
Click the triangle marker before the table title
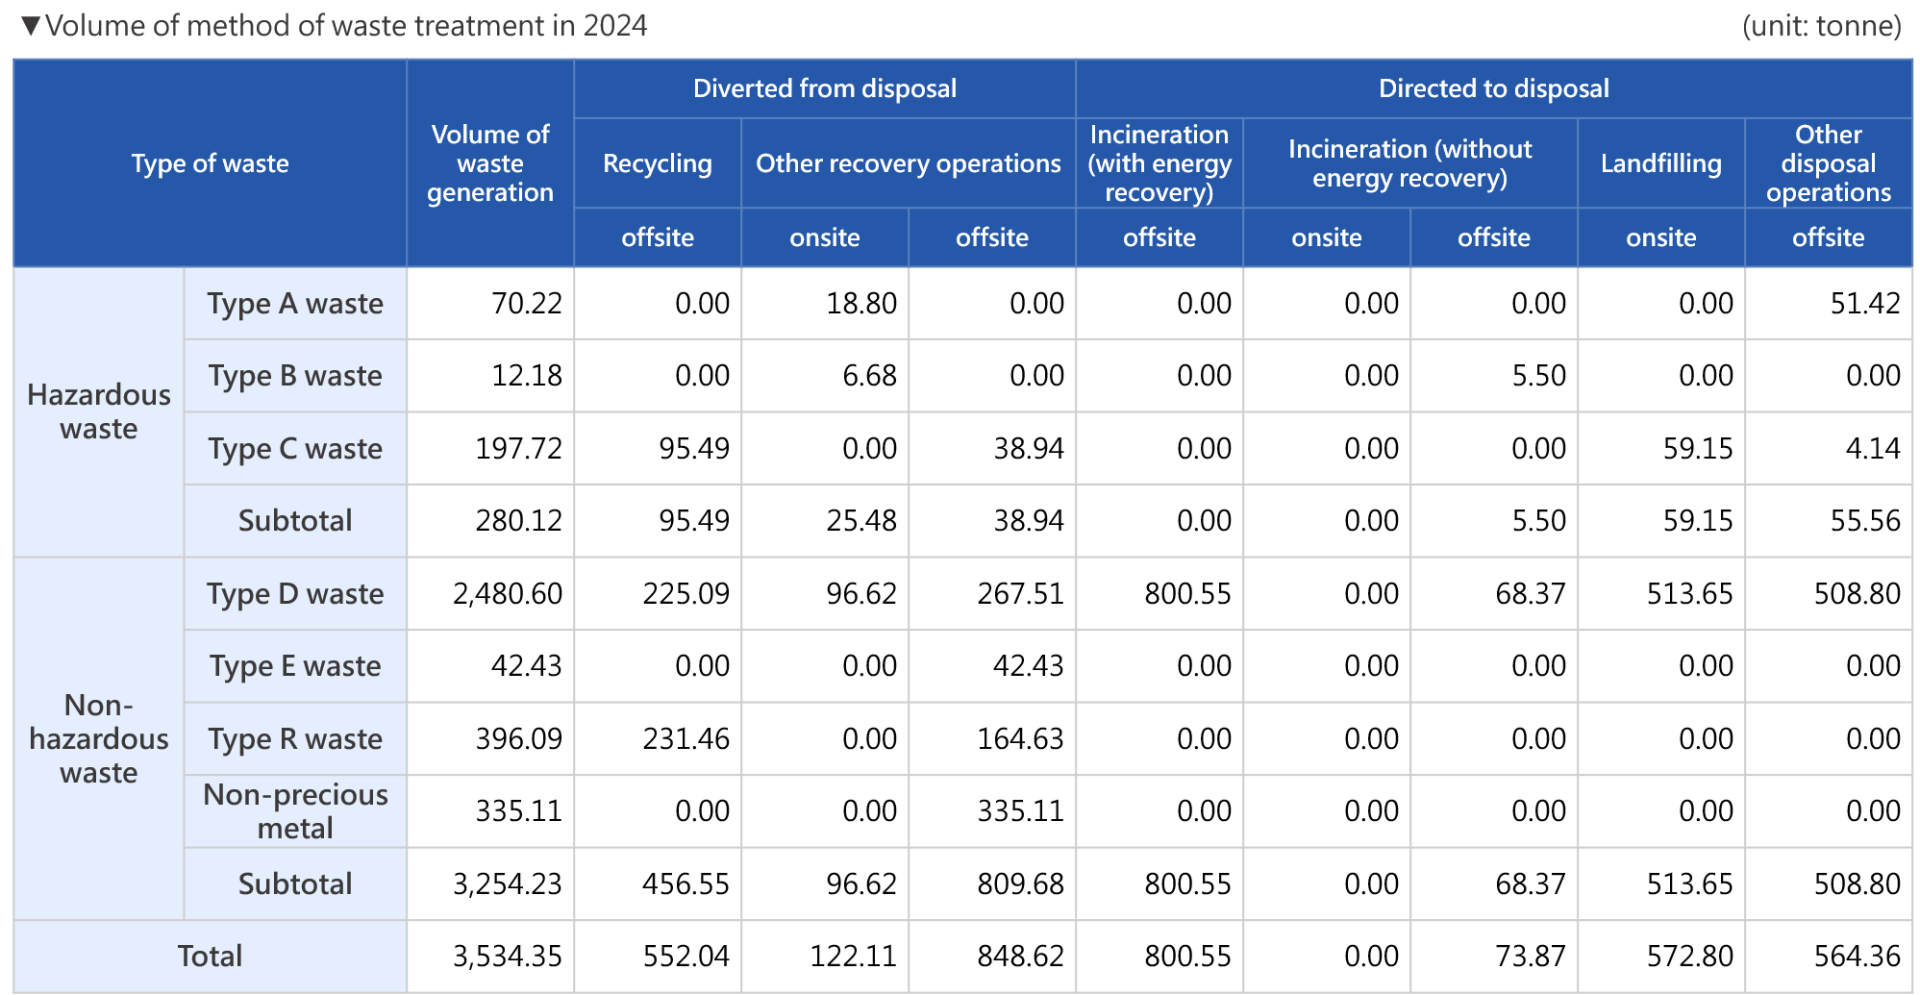tap(31, 26)
